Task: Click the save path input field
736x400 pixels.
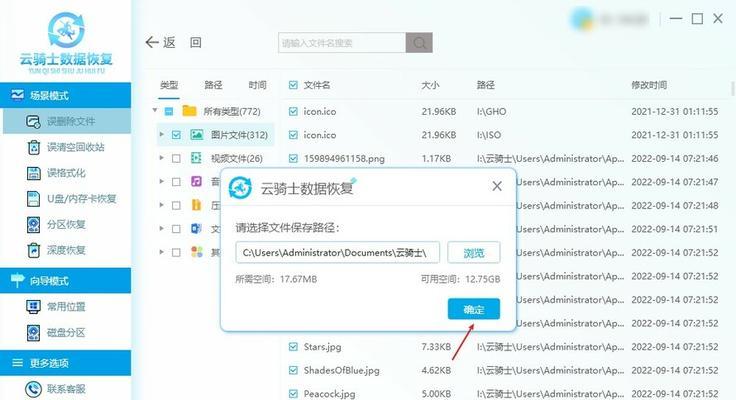Action: point(337,253)
